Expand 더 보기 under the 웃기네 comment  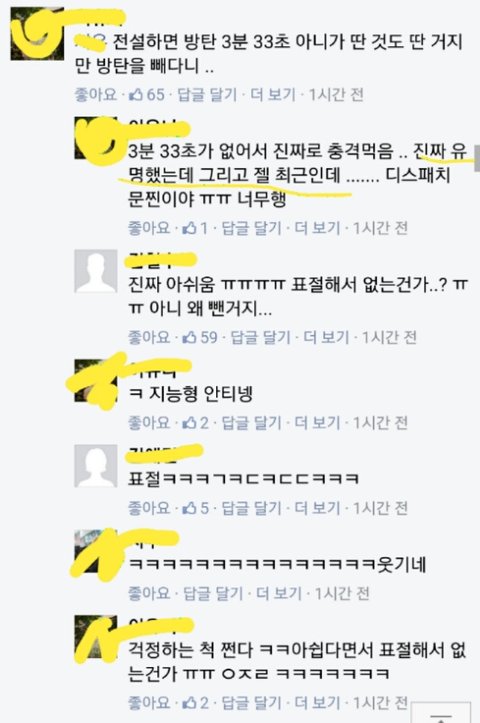pyautogui.click(x=279, y=593)
